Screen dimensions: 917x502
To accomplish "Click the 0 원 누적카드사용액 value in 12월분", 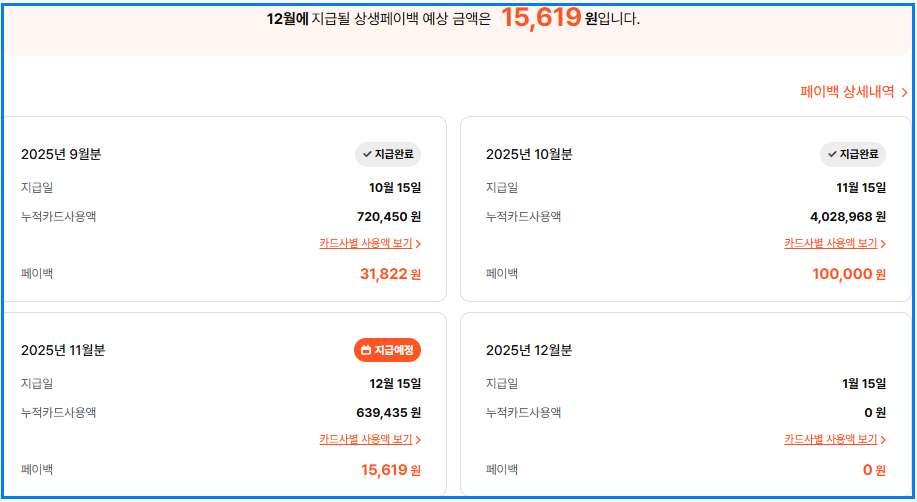I will tap(875, 412).
